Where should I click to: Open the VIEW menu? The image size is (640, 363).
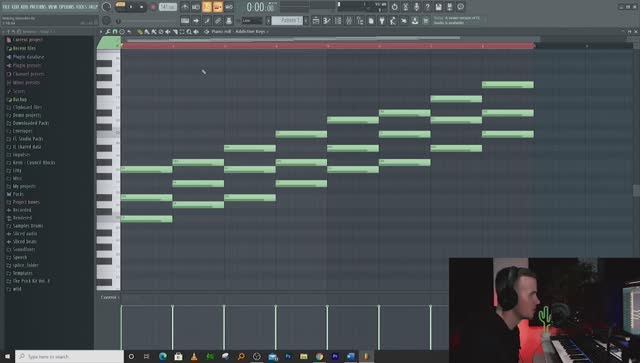54,7
